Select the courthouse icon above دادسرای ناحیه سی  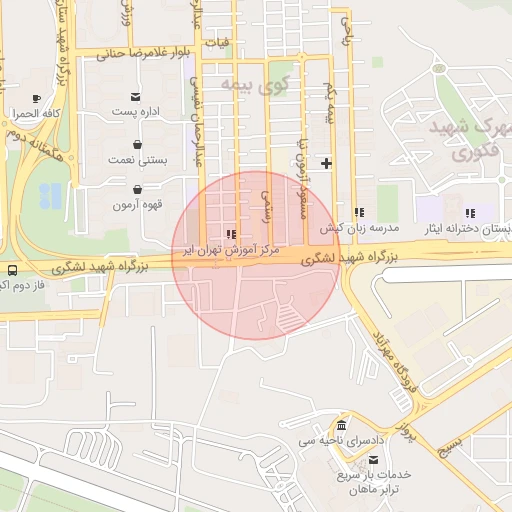[341, 425]
